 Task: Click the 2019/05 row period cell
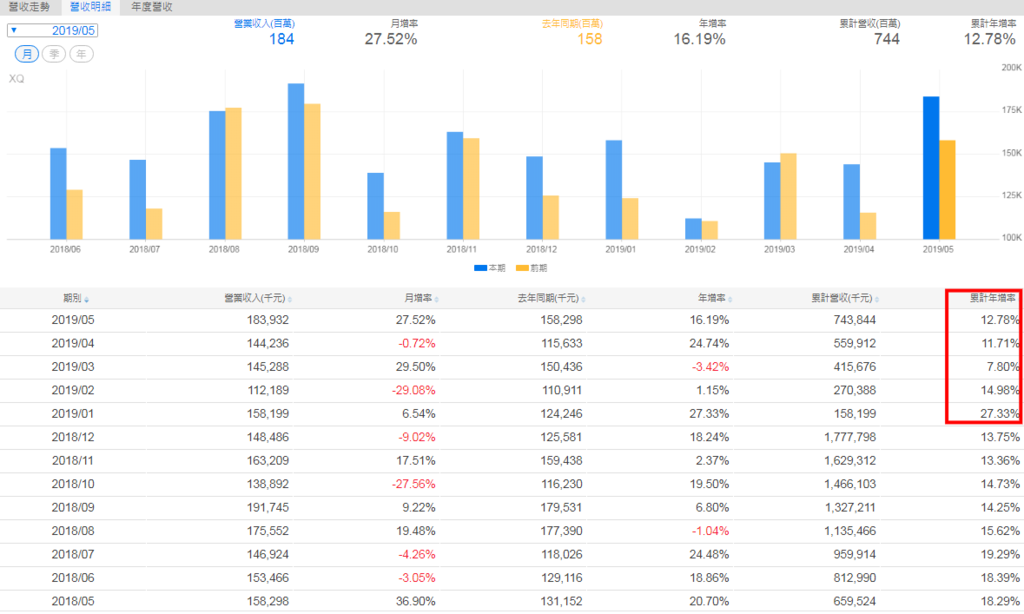coord(72,320)
